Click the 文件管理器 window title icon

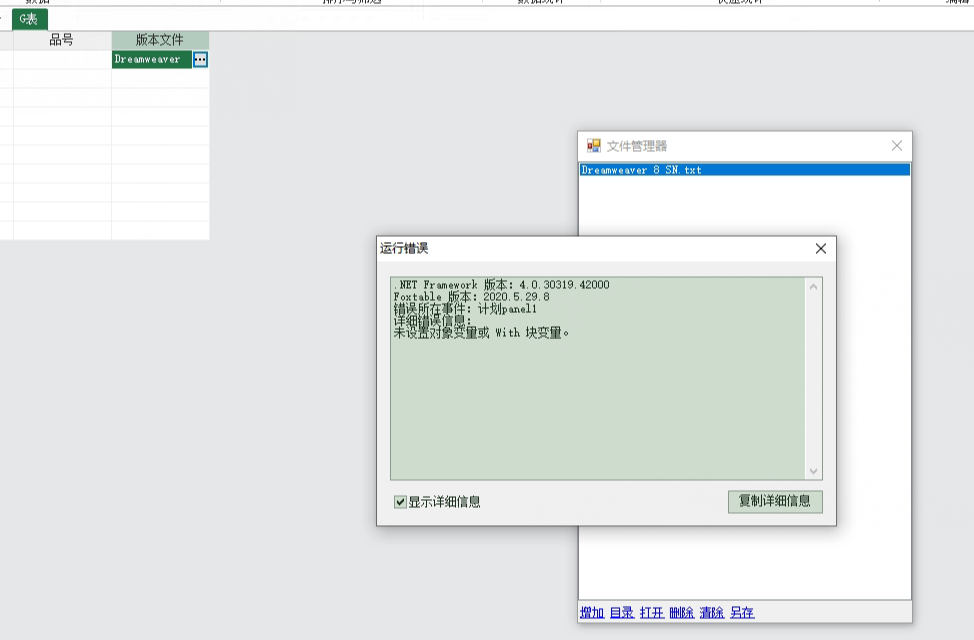594,146
